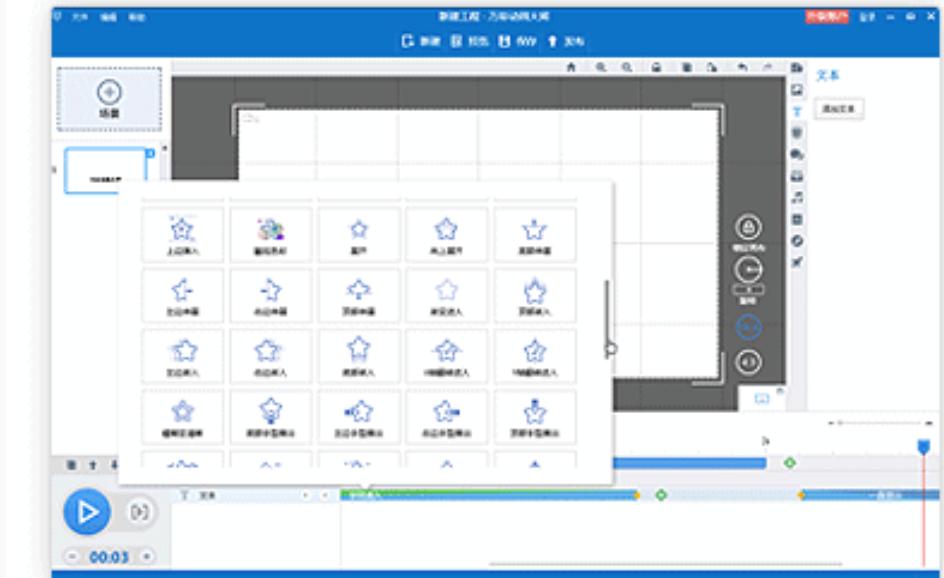944x578 pixels.
Task: Open the shapes panel under the Text tool
Action: click(797, 132)
